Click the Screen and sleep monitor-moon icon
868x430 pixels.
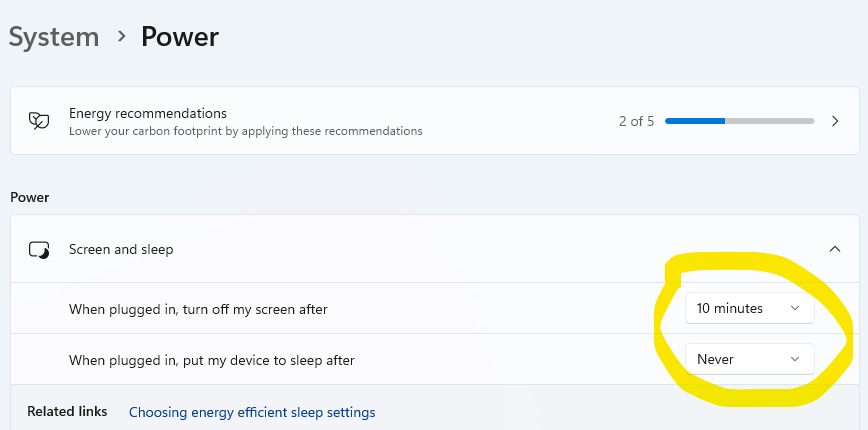pos(39,250)
